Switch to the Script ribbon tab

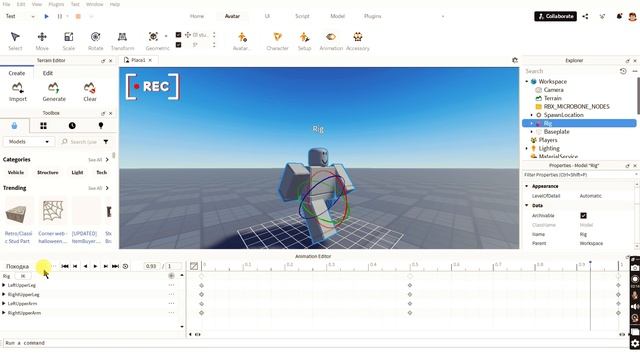(302, 16)
